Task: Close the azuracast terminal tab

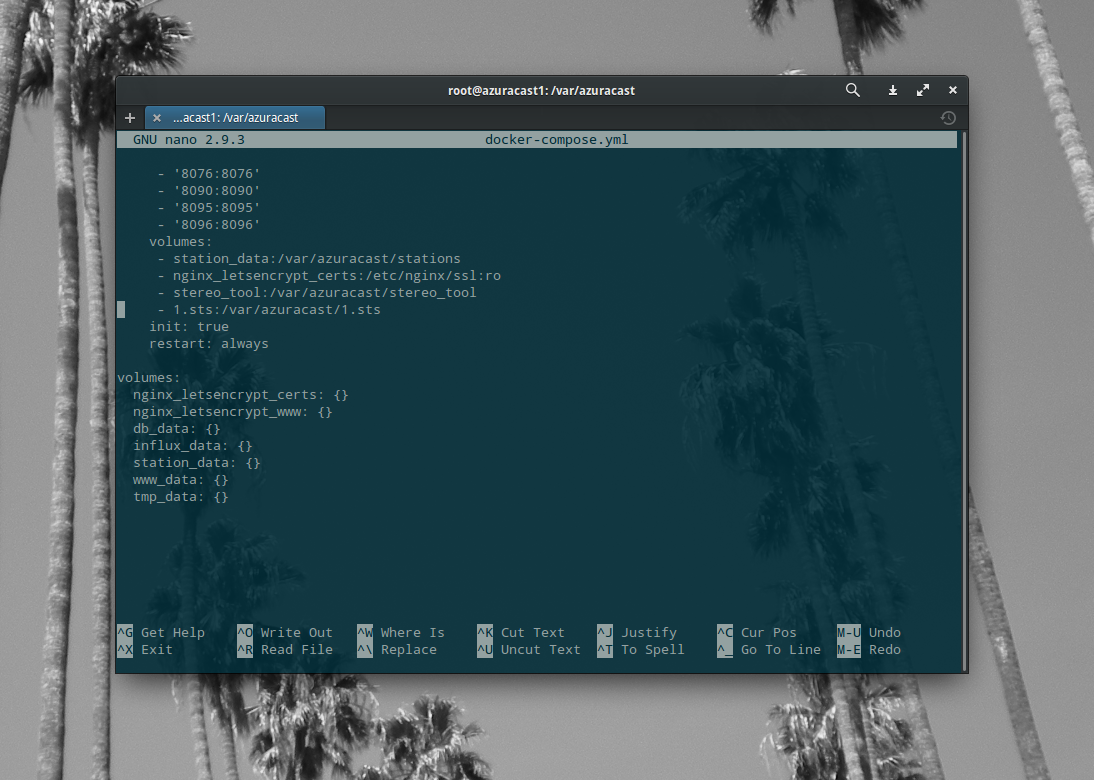Action: point(156,117)
